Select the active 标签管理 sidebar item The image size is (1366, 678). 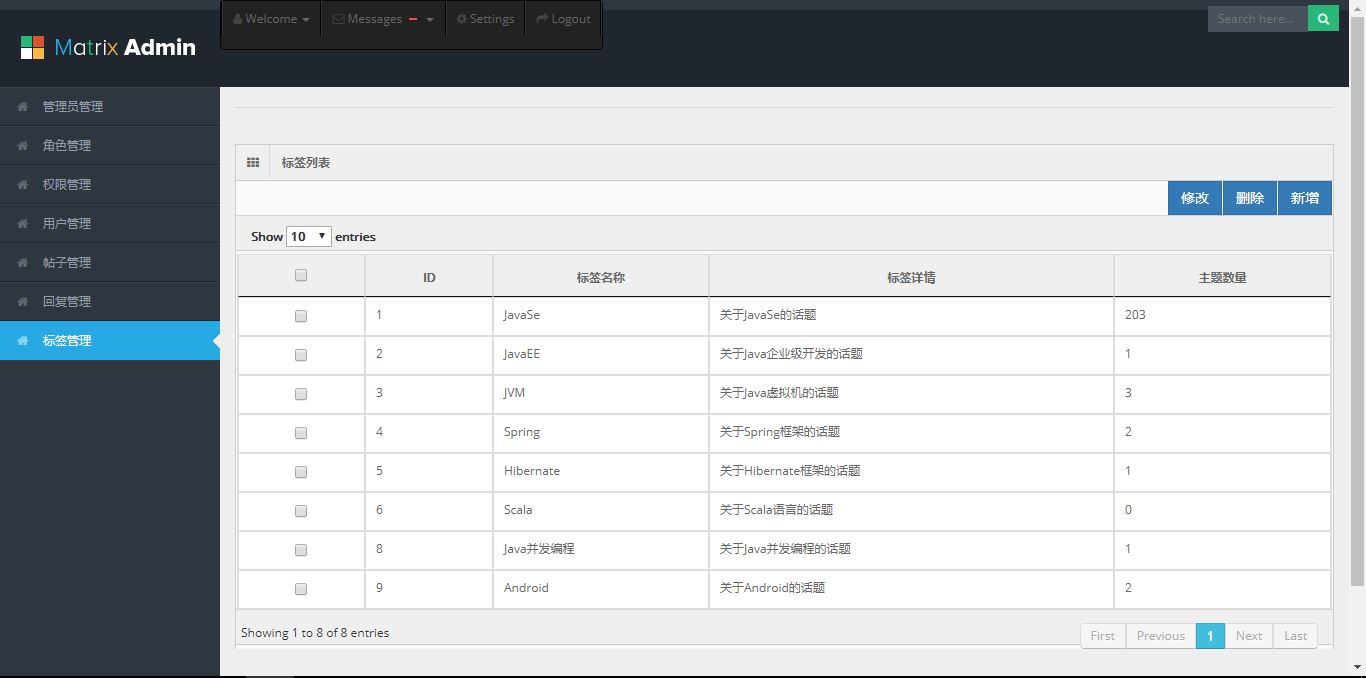[110, 340]
